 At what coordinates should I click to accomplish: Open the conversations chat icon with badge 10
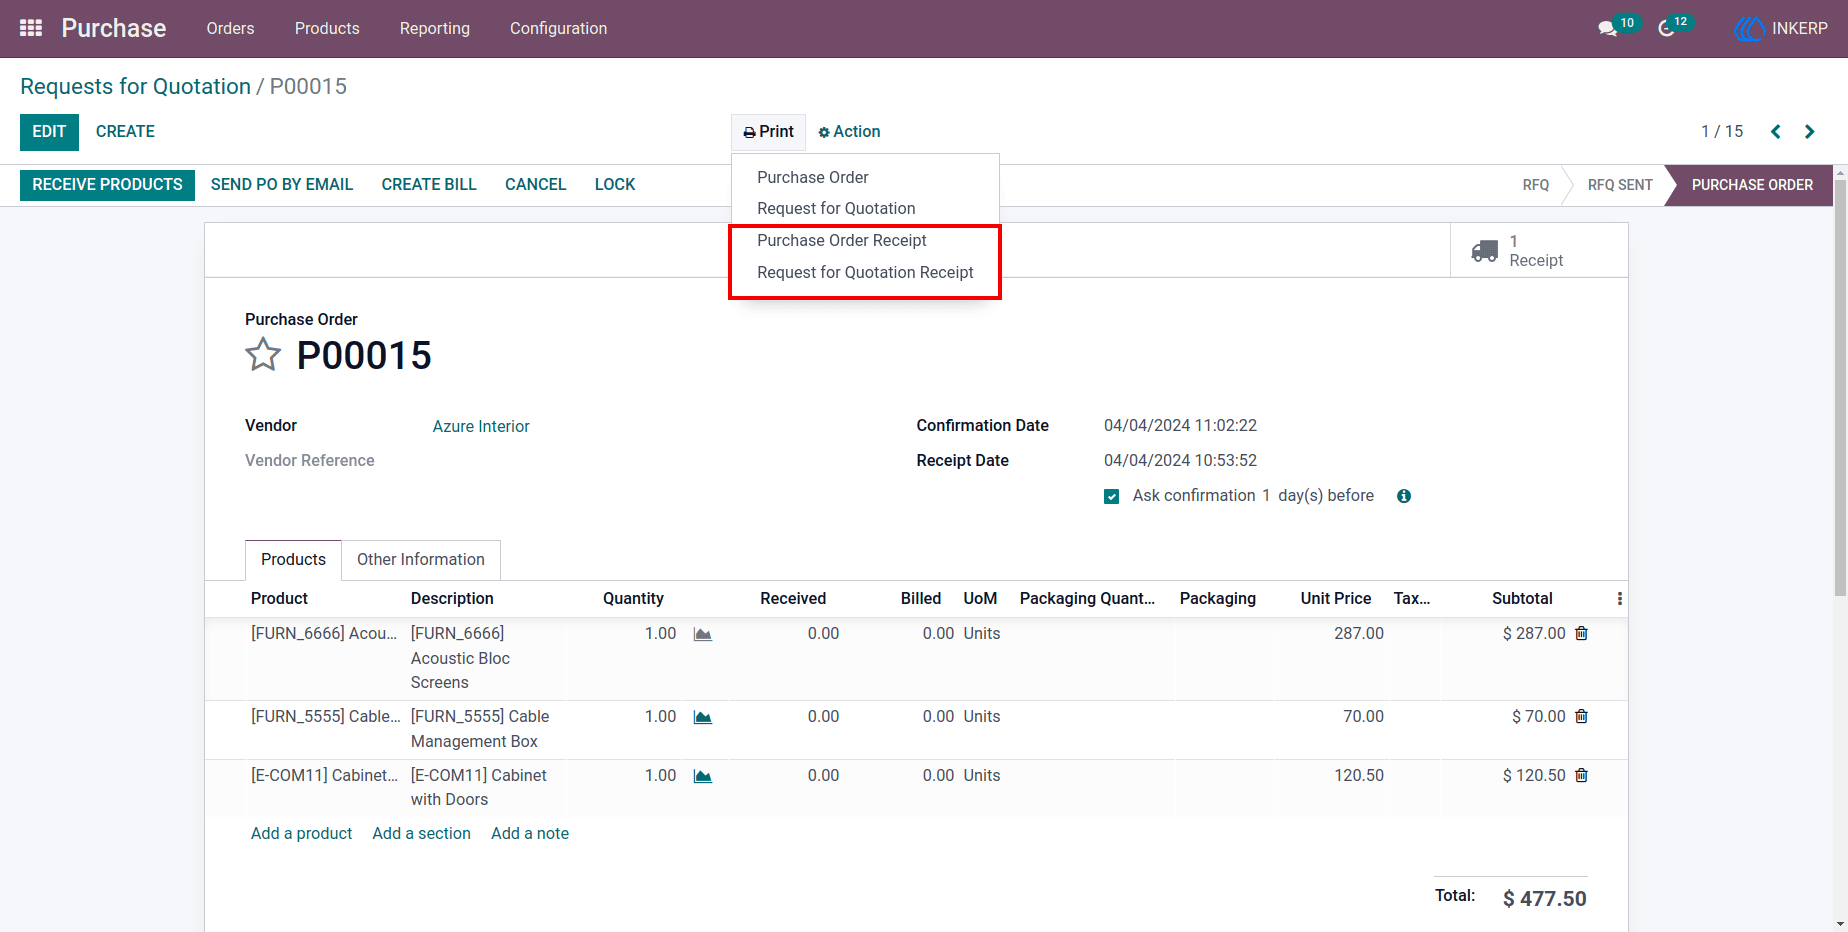tap(1608, 28)
